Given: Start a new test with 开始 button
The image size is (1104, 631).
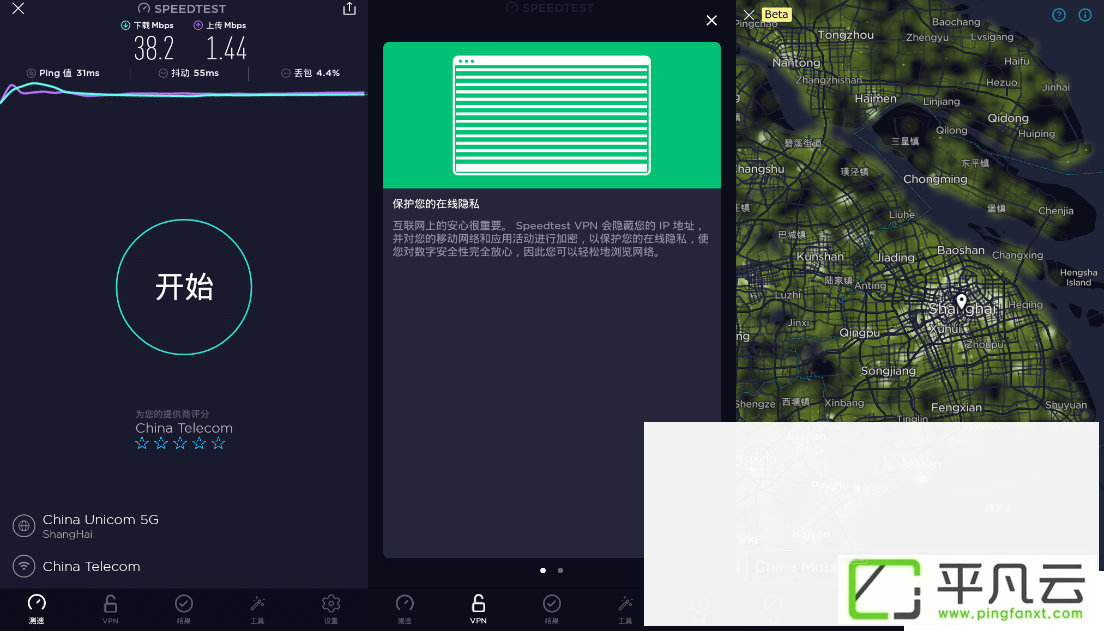Looking at the screenshot, I should click(x=184, y=287).
